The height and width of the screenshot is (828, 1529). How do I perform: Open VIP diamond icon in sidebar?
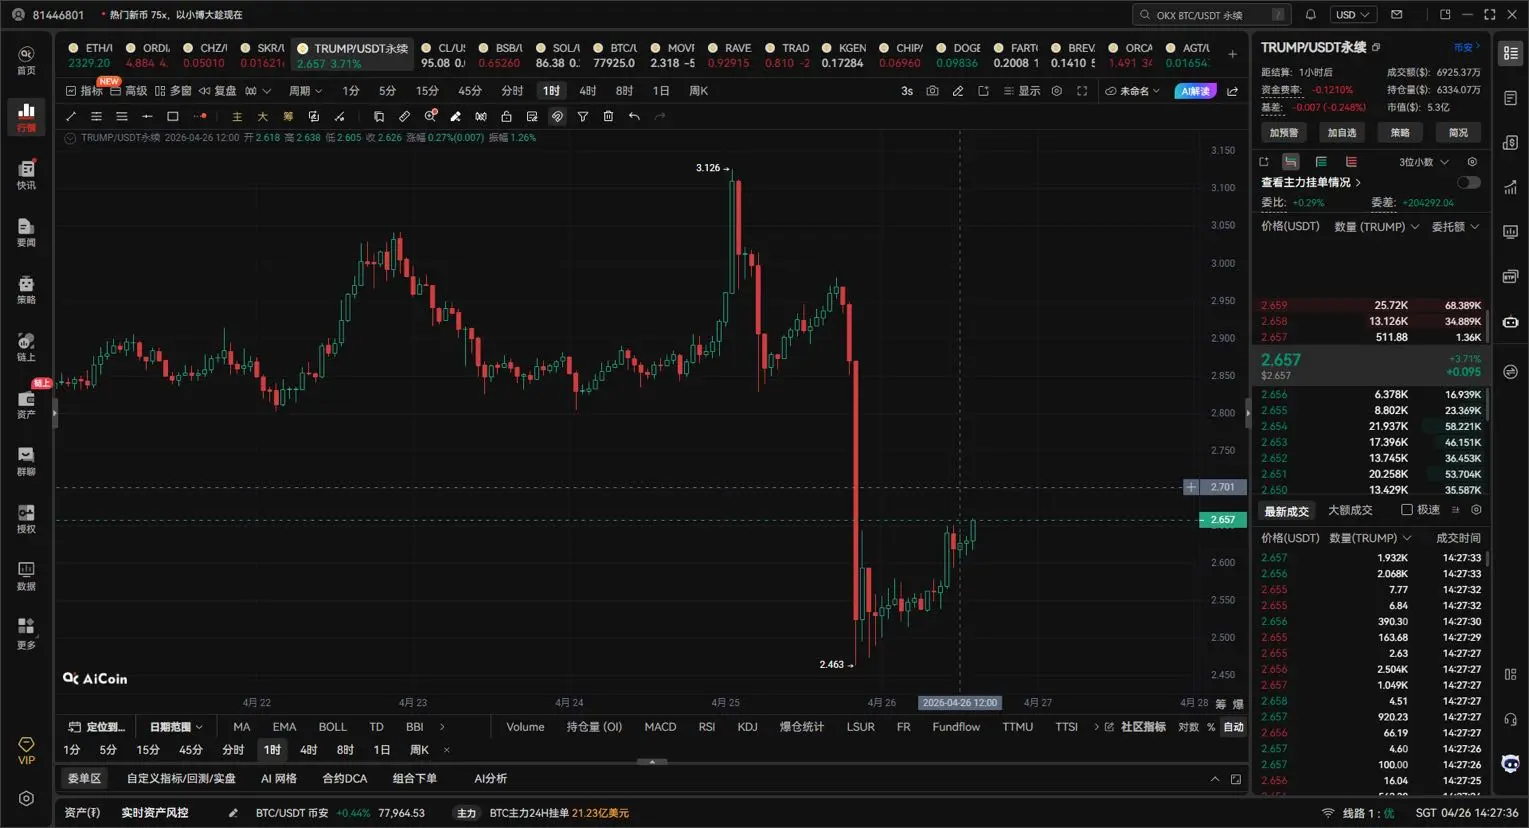pos(26,751)
